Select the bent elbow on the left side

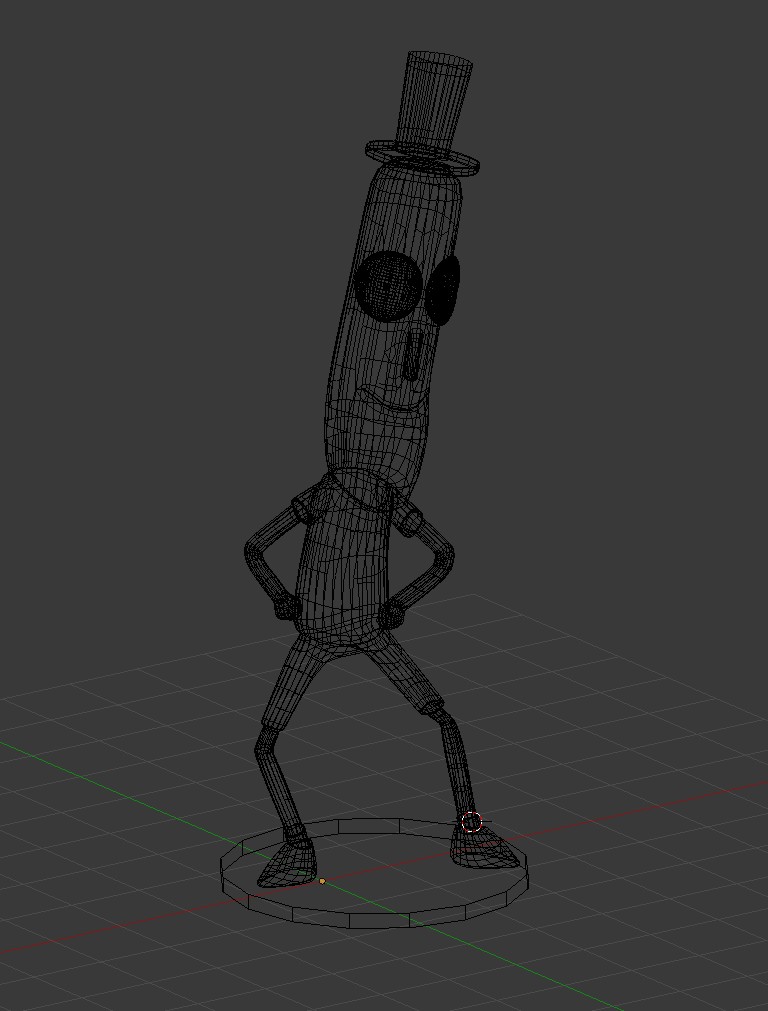[x=250, y=551]
